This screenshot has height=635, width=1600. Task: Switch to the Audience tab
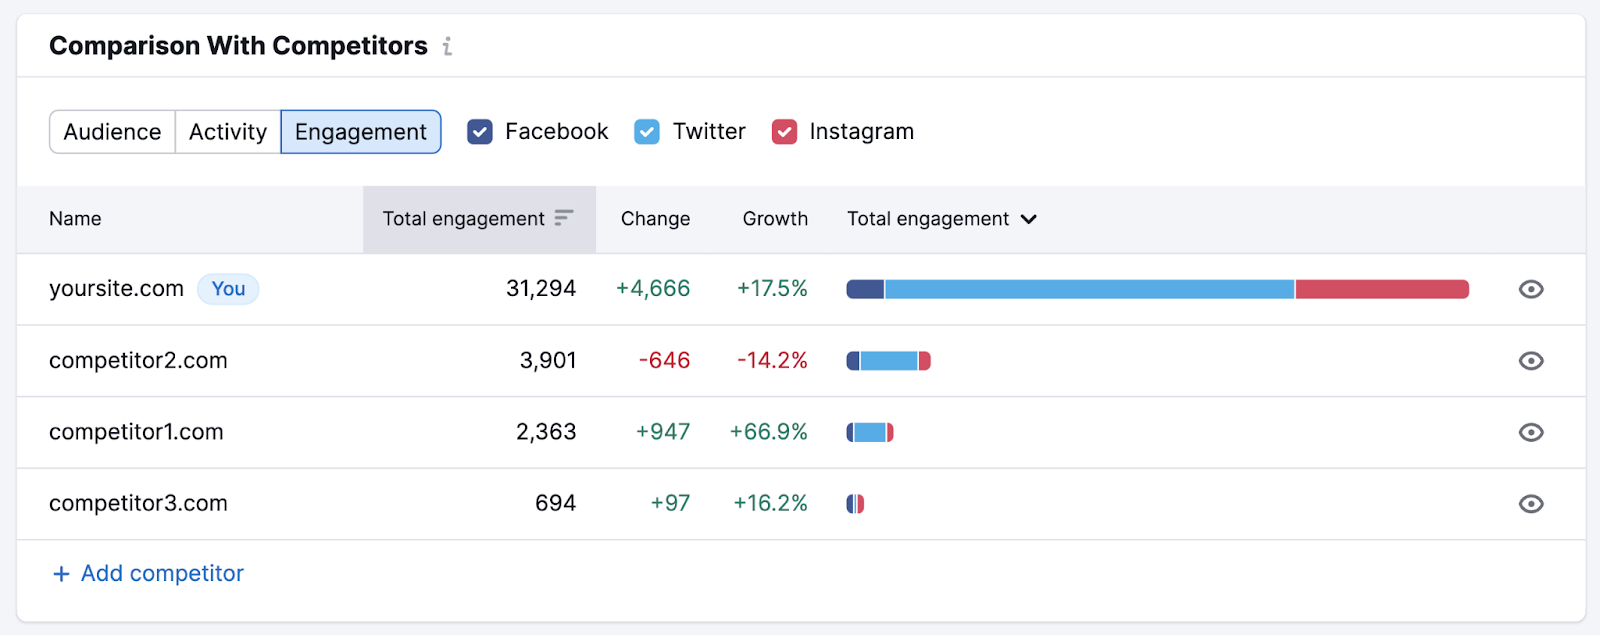pyautogui.click(x=111, y=131)
